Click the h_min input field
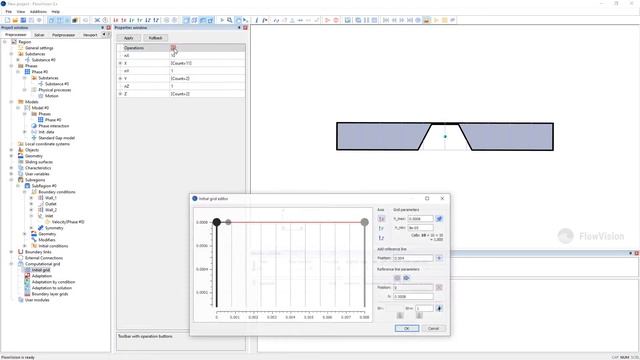This screenshot has height=360, width=640. [x=420, y=228]
